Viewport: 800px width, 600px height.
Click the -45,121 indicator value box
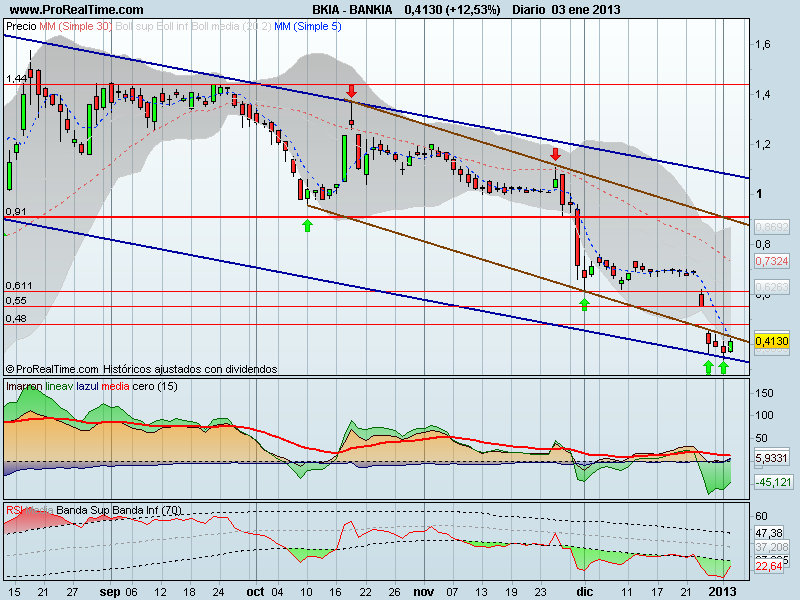773,482
